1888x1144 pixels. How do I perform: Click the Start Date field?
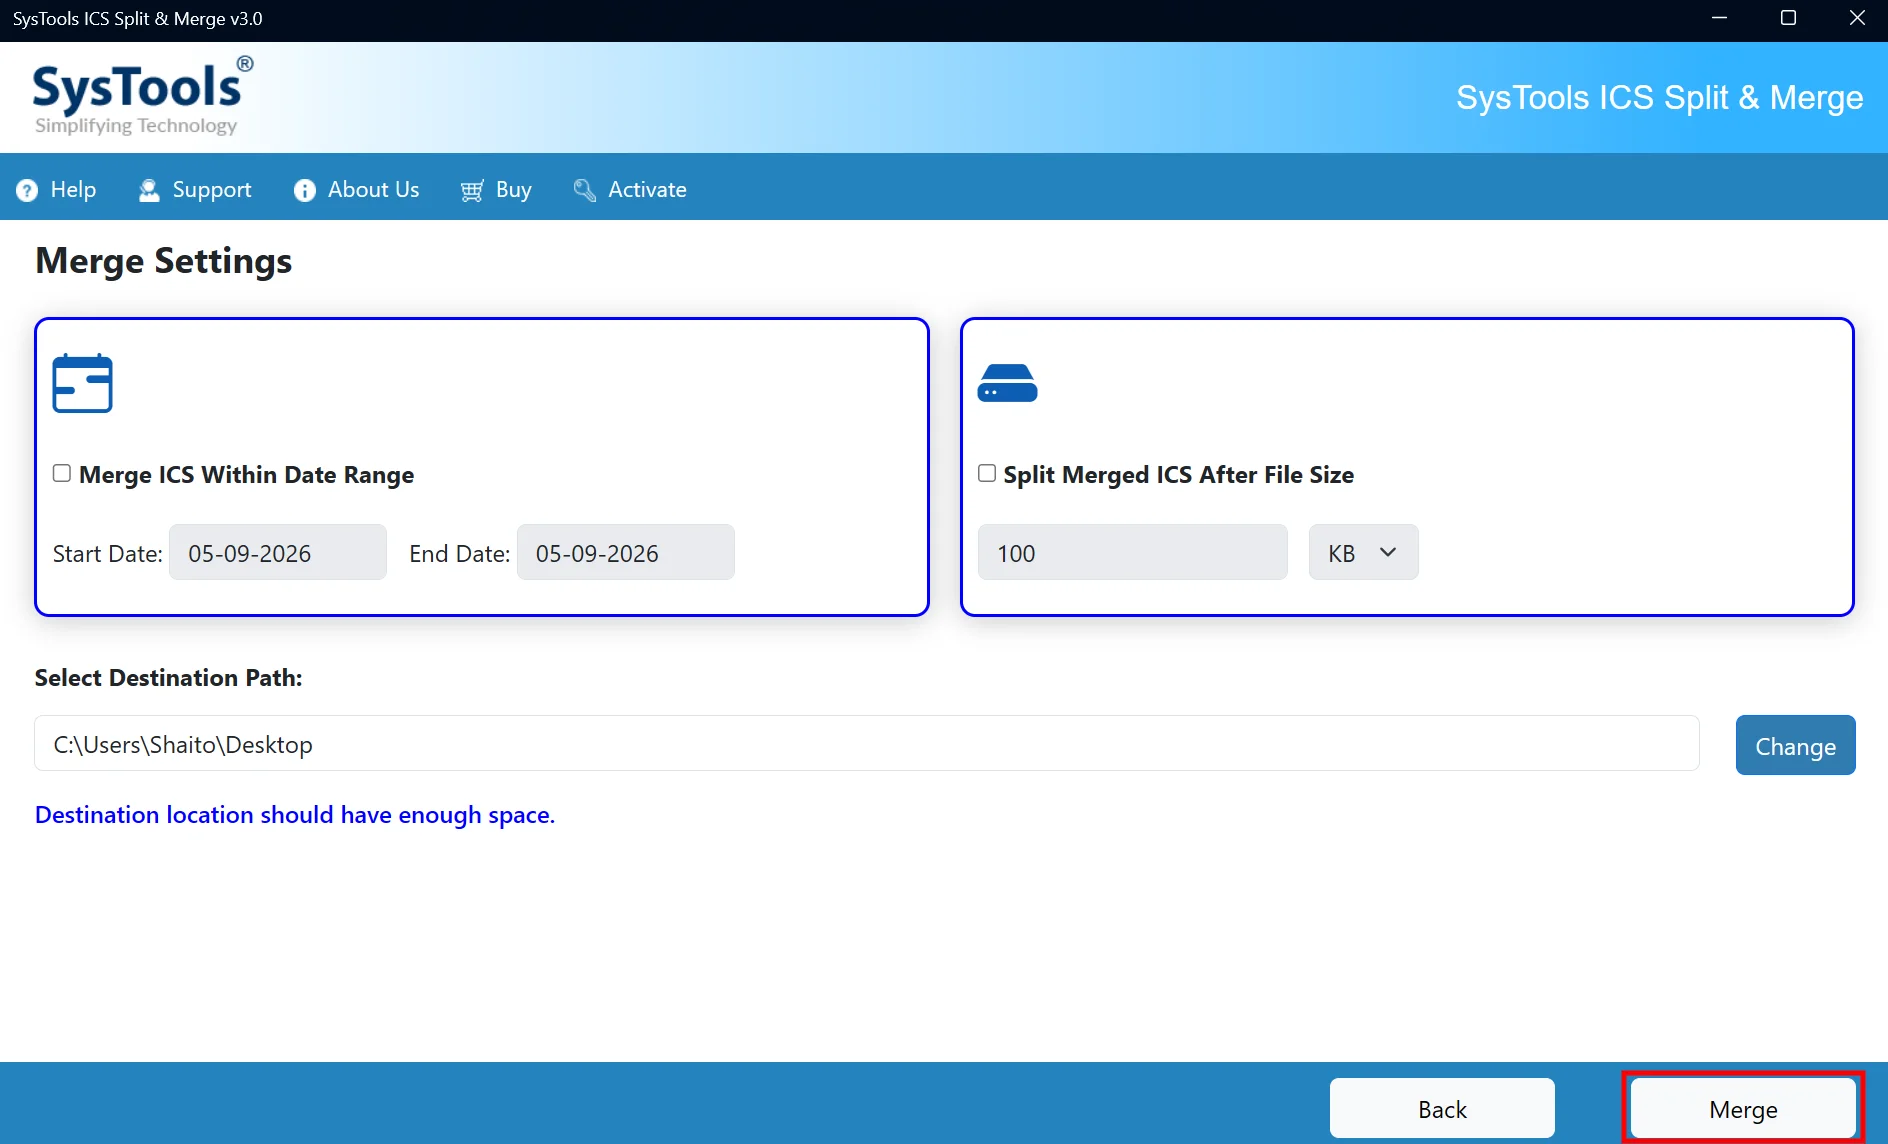(x=278, y=552)
